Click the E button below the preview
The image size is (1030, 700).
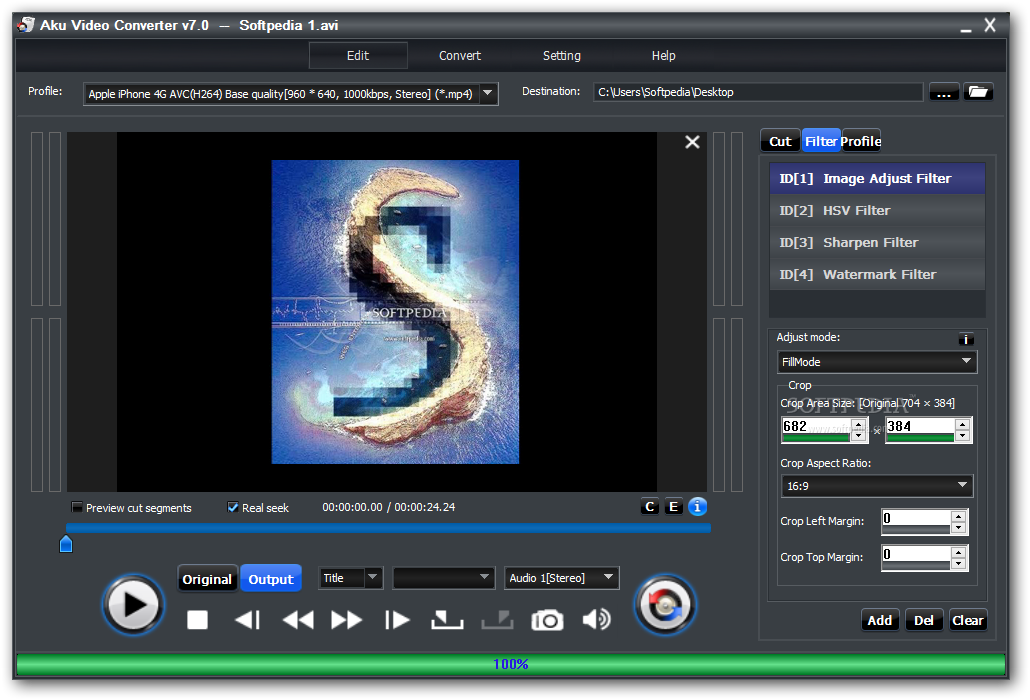(x=673, y=507)
